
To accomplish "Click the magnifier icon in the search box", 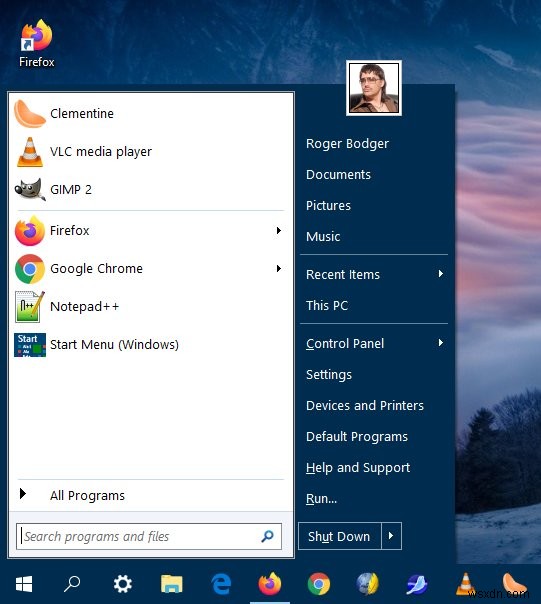I will coord(267,536).
